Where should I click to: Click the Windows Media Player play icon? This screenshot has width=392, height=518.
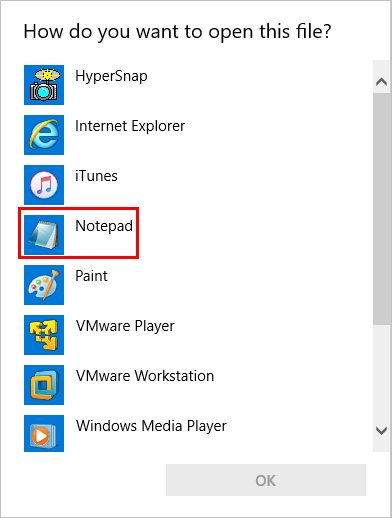44,433
